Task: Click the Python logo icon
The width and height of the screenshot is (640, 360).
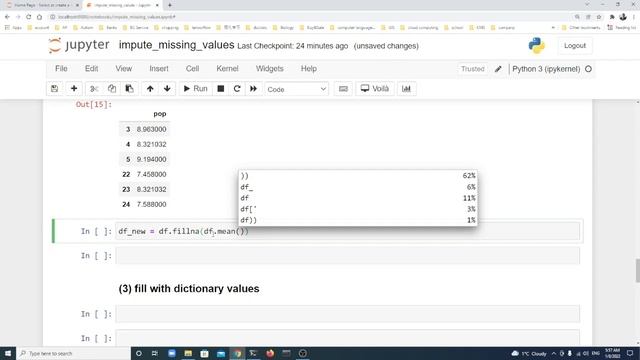Action: click(536, 46)
